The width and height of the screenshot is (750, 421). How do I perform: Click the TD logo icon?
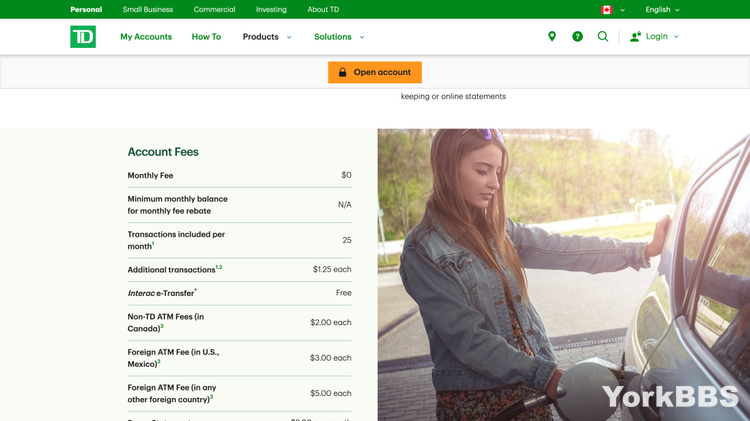coord(83,37)
